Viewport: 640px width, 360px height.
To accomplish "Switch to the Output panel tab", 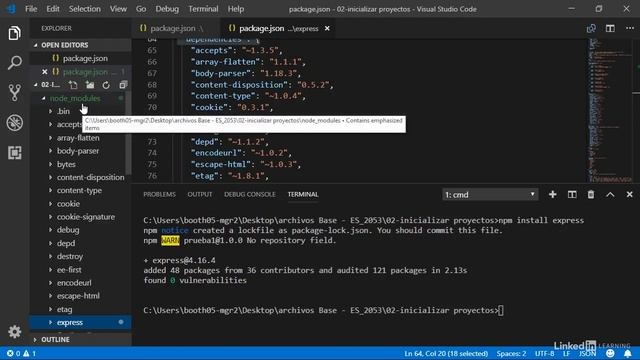I will tap(200, 195).
